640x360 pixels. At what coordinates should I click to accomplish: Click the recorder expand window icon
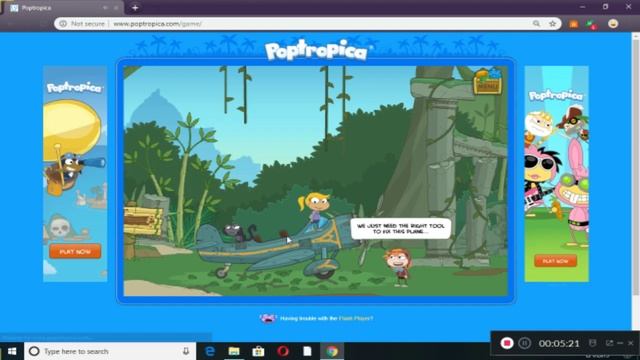click(609, 343)
